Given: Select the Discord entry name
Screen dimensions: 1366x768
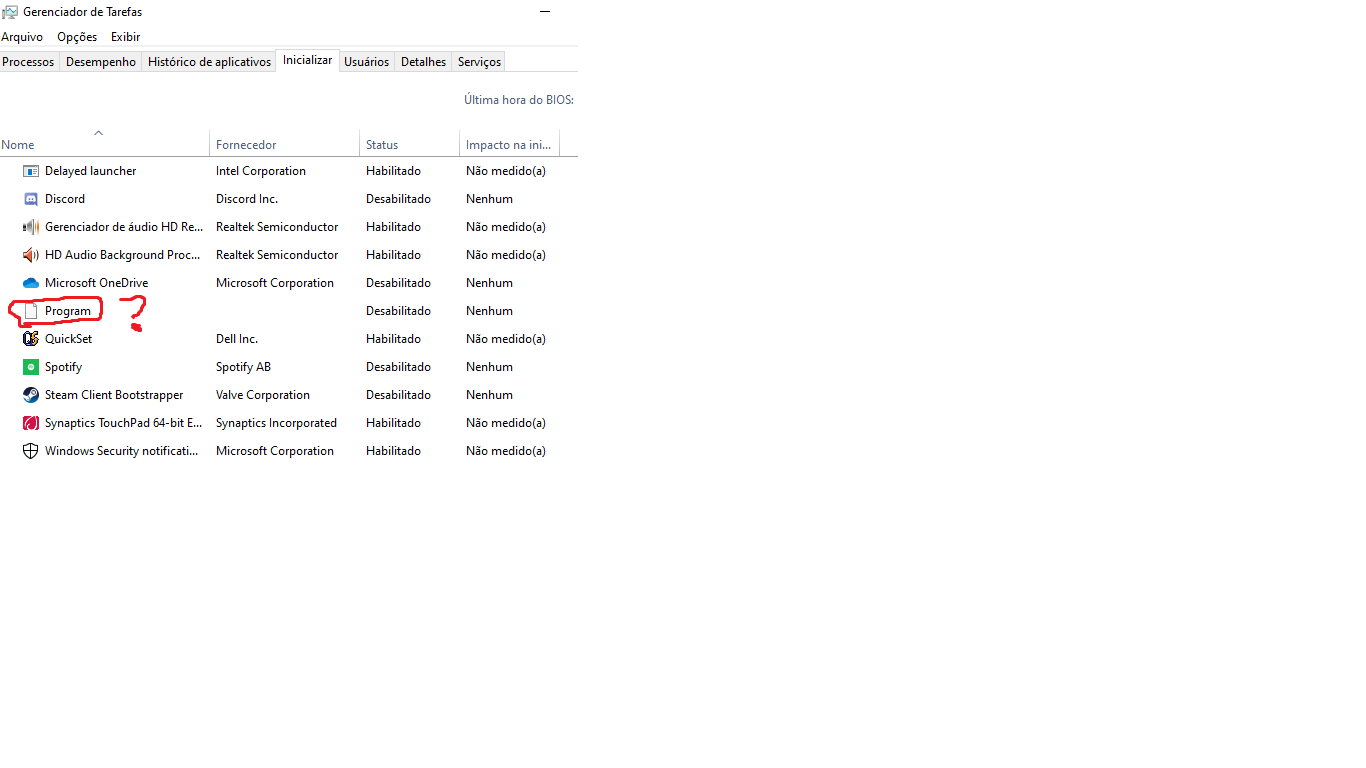Looking at the screenshot, I should 65,199.
